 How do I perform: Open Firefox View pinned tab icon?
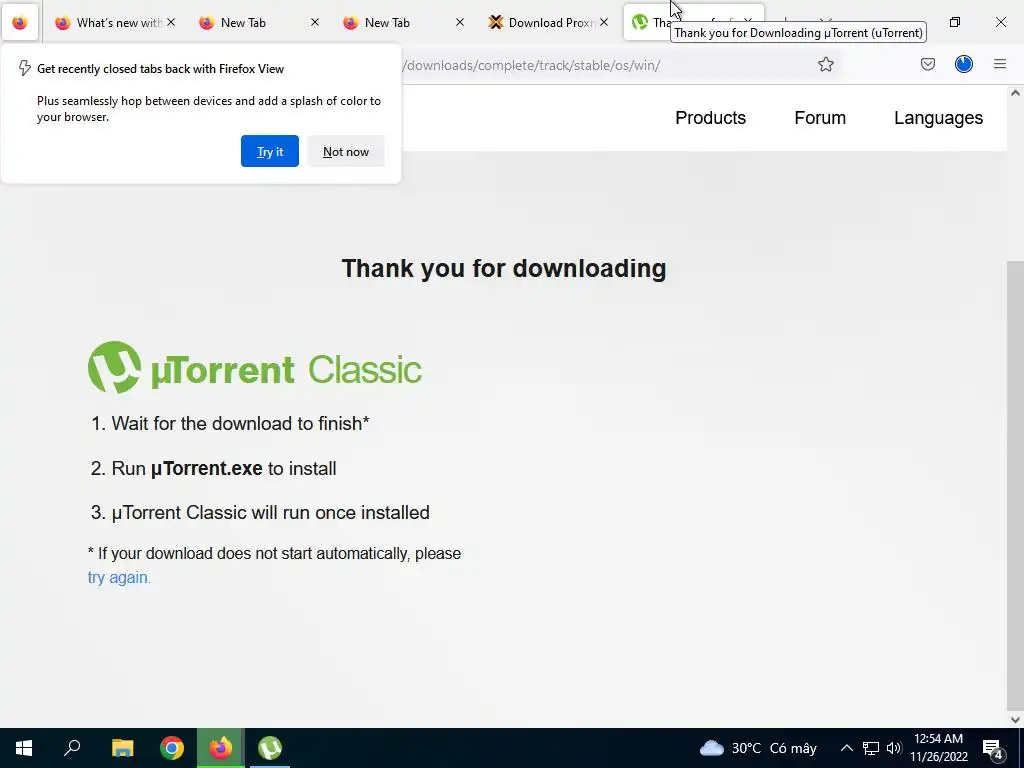pyautogui.click(x=20, y=22)
